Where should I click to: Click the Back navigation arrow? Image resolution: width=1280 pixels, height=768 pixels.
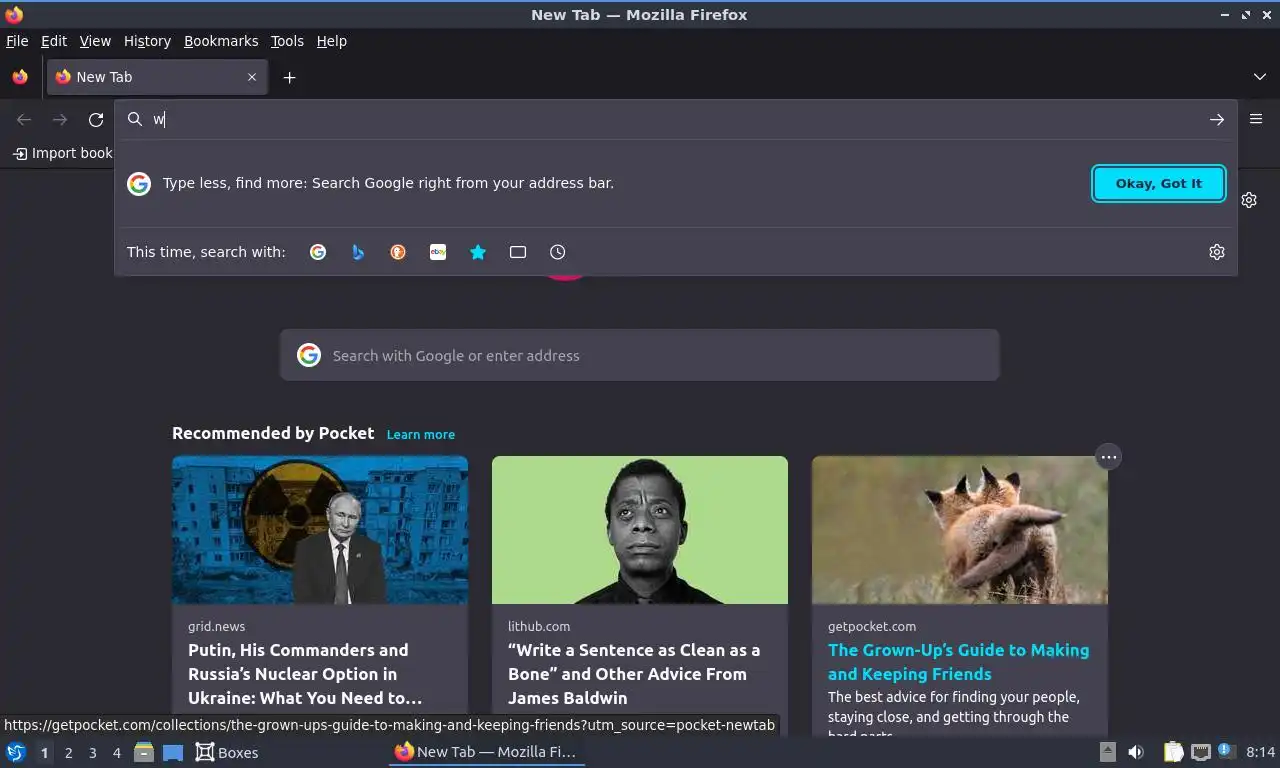pos(24,120)
